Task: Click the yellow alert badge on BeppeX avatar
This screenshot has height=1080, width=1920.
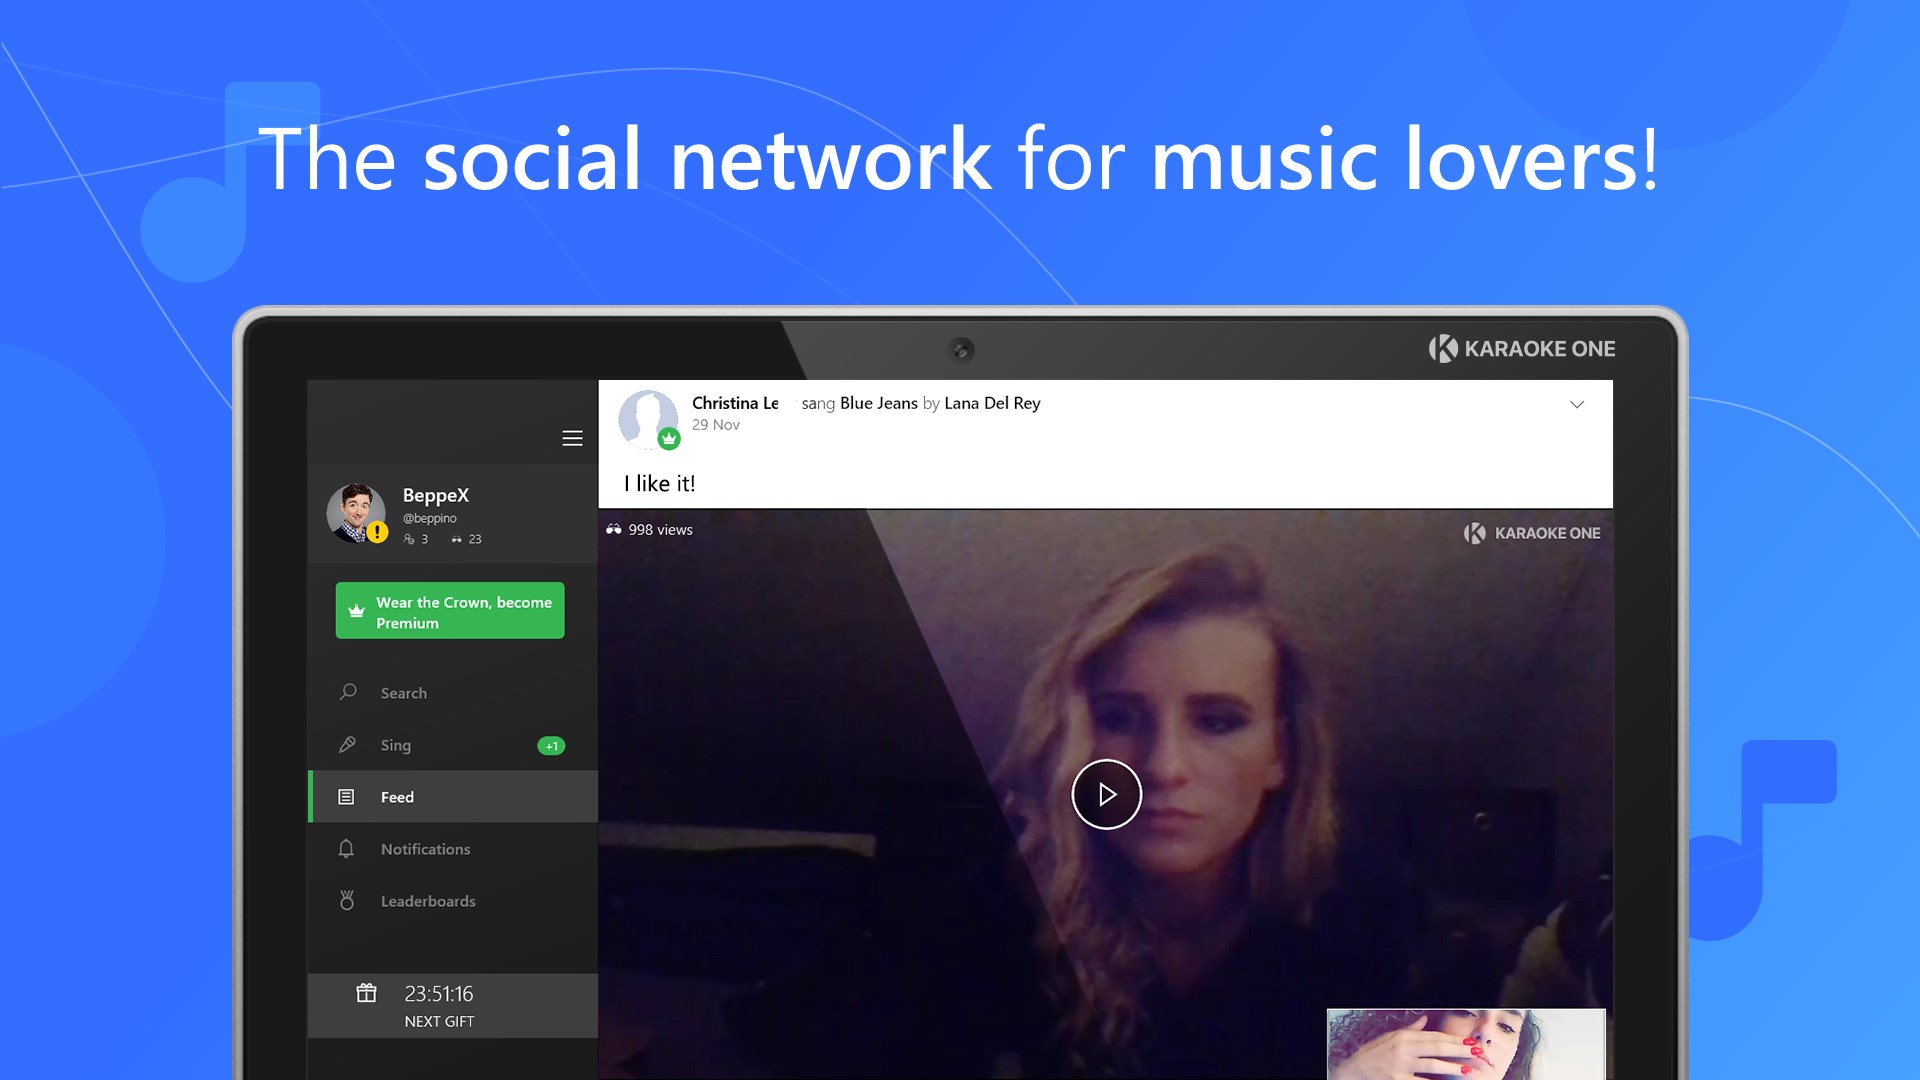Action: coord(377,533)
